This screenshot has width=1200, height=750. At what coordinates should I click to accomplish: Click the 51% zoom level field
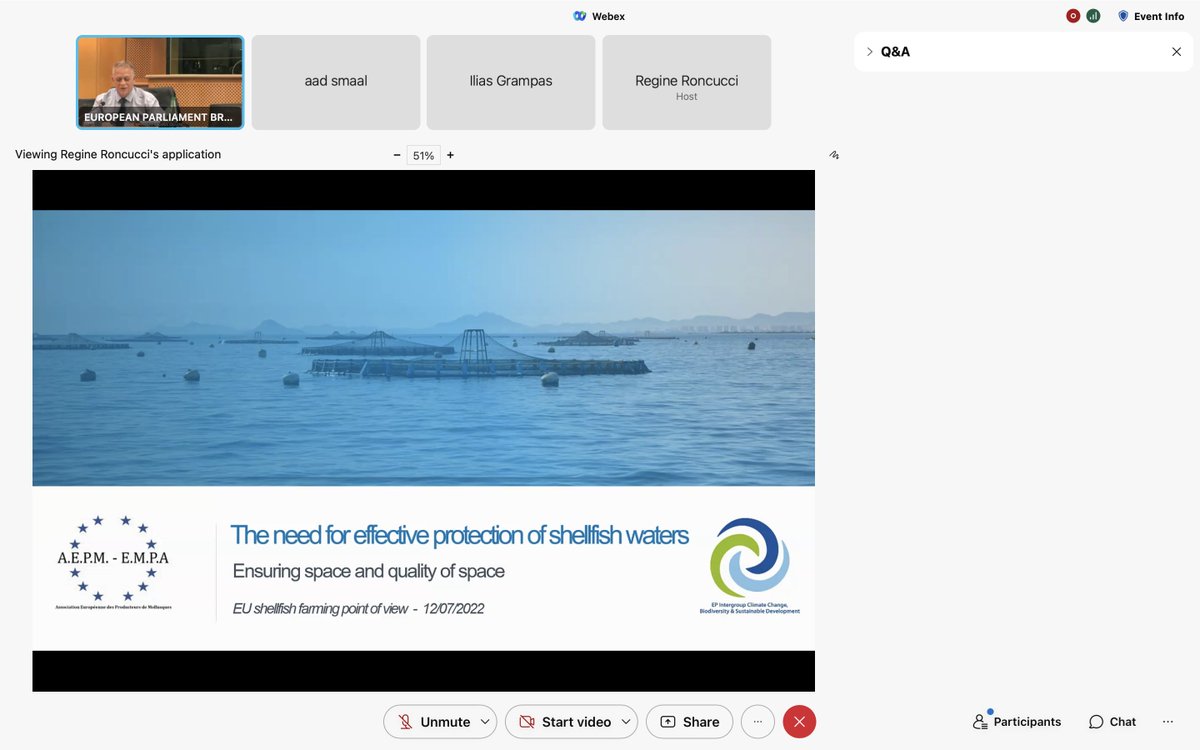(424, 155)
